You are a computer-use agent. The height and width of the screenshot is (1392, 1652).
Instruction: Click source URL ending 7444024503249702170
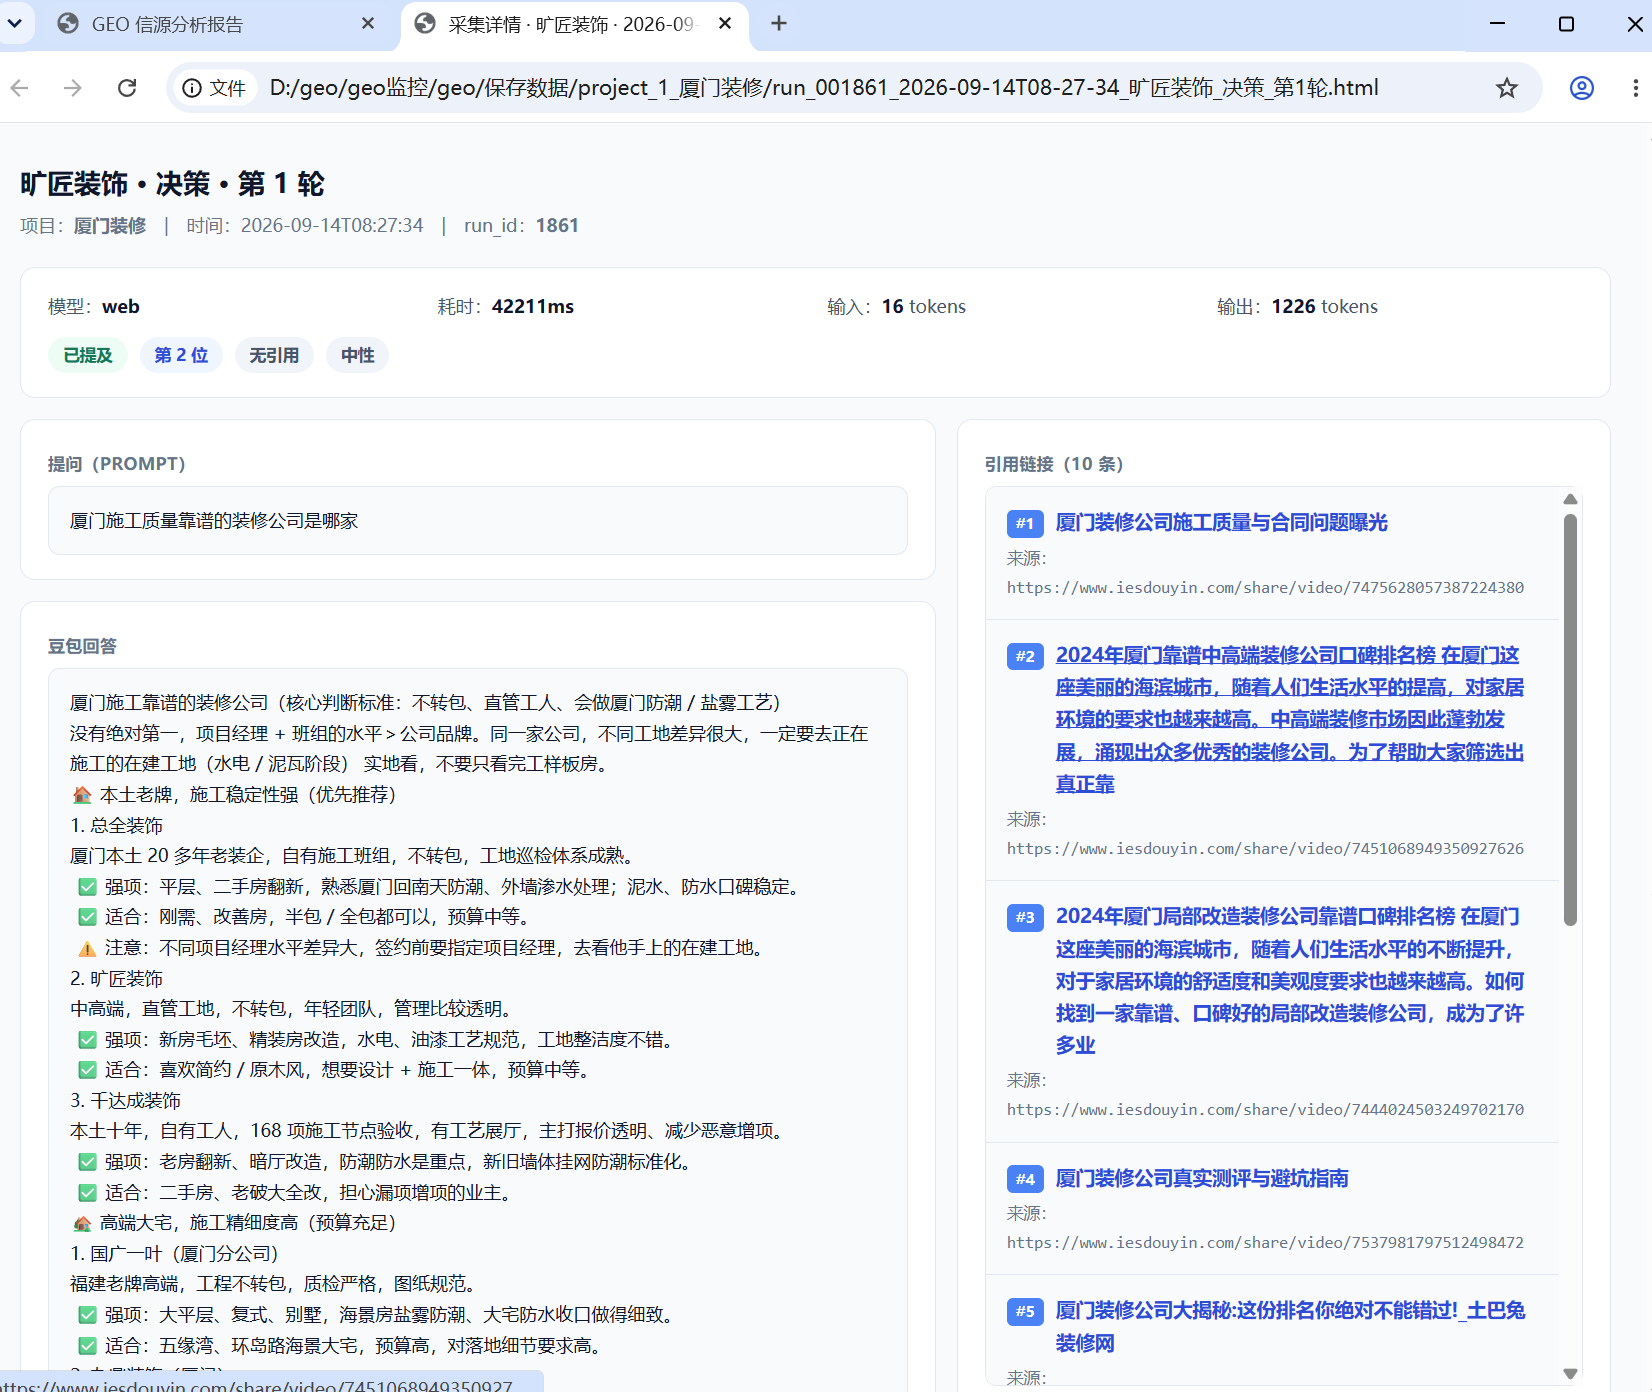click(x=1265, y=1109)
